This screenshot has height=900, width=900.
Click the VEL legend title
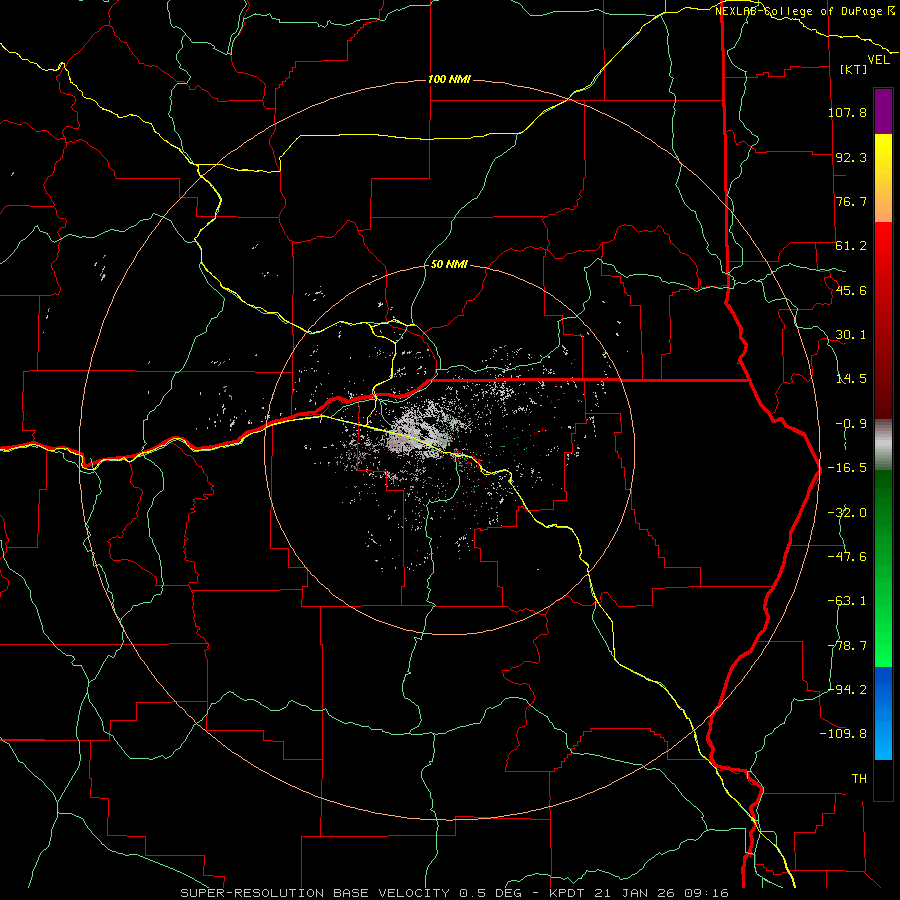[878, 60]
